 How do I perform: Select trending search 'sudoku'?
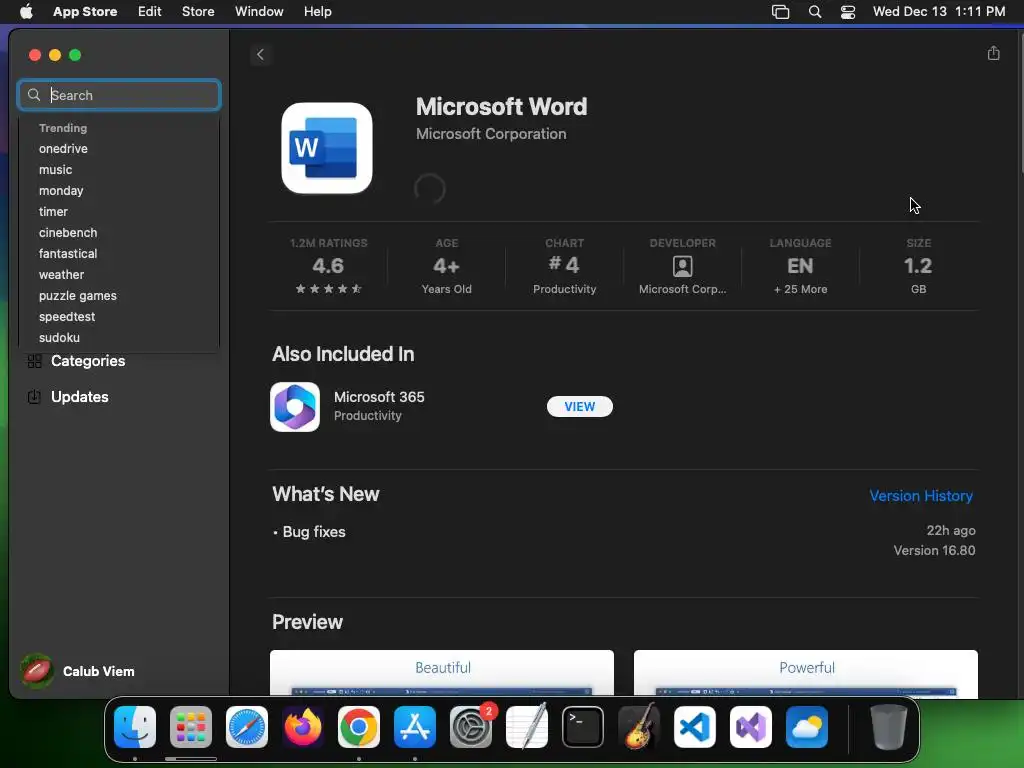[59, 338]
